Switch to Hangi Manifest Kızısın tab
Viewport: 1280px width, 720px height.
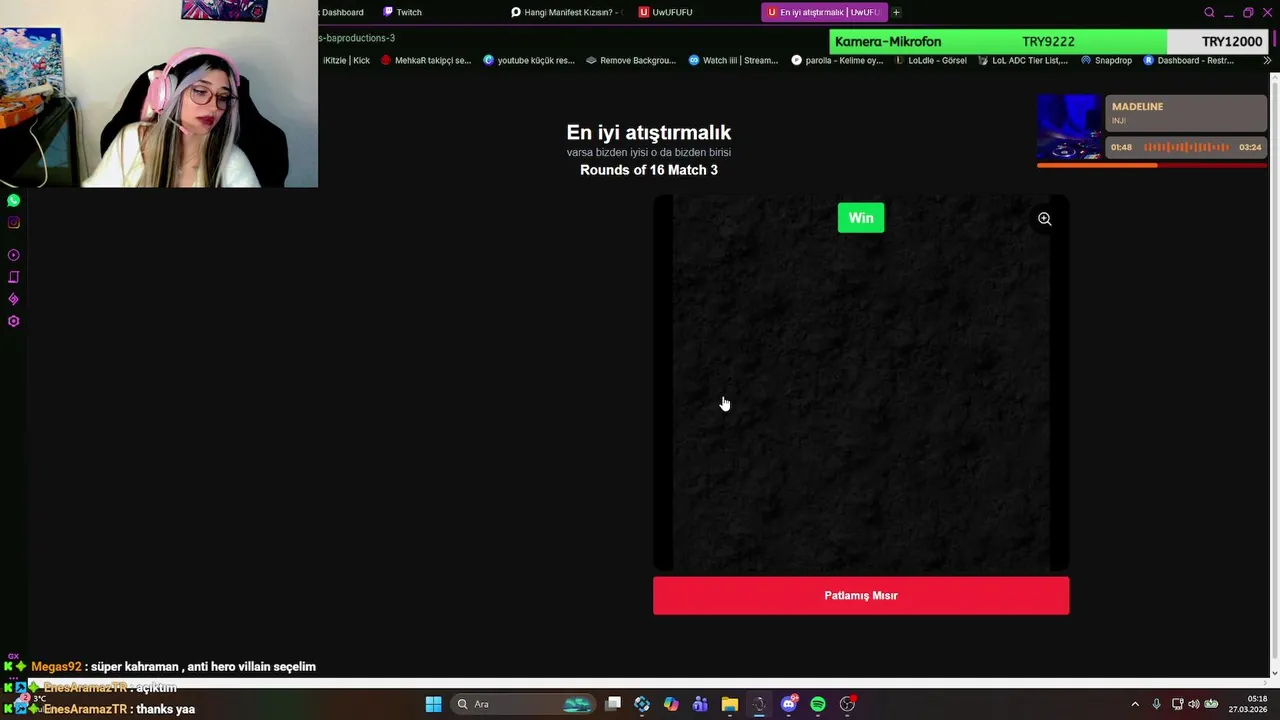coord(566,12)
